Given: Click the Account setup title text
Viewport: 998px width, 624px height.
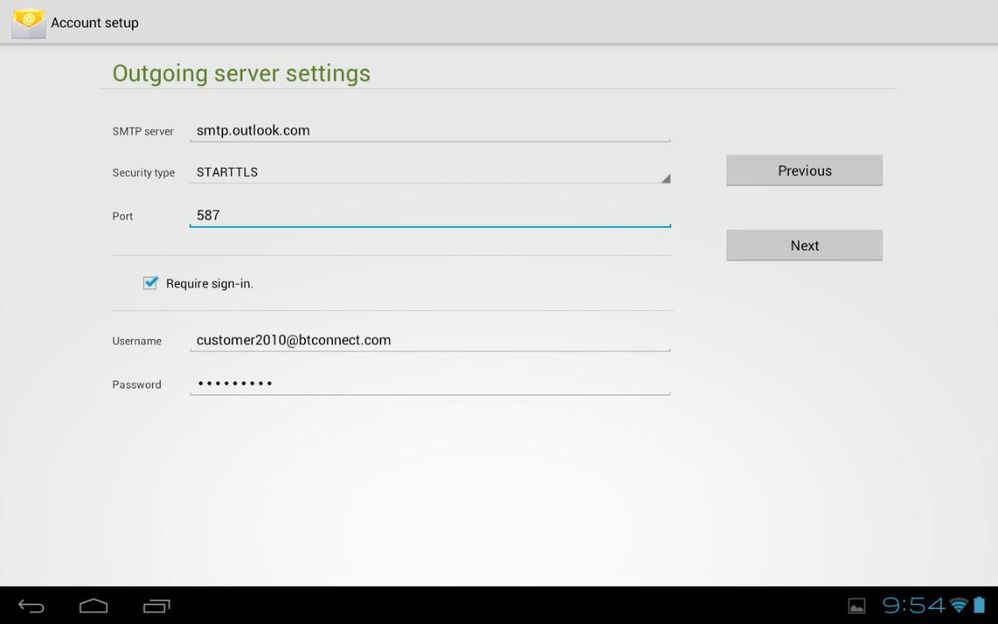Looking at the screenshot, I should click(95, 23).
